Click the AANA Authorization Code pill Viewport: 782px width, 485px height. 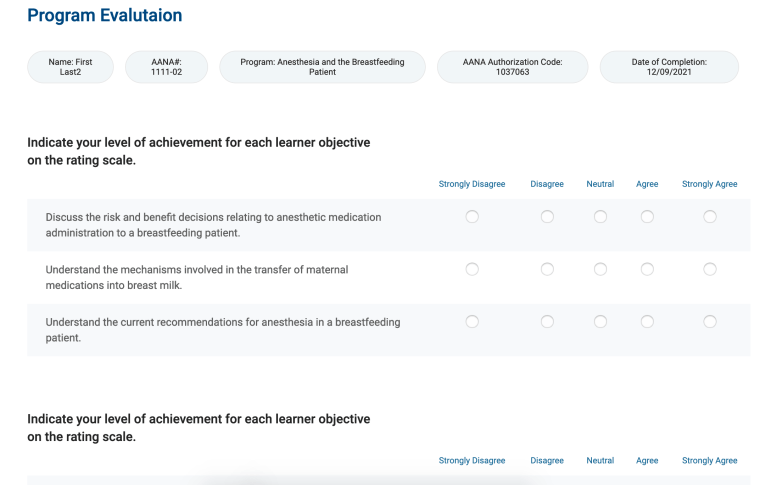click(512, 67)
